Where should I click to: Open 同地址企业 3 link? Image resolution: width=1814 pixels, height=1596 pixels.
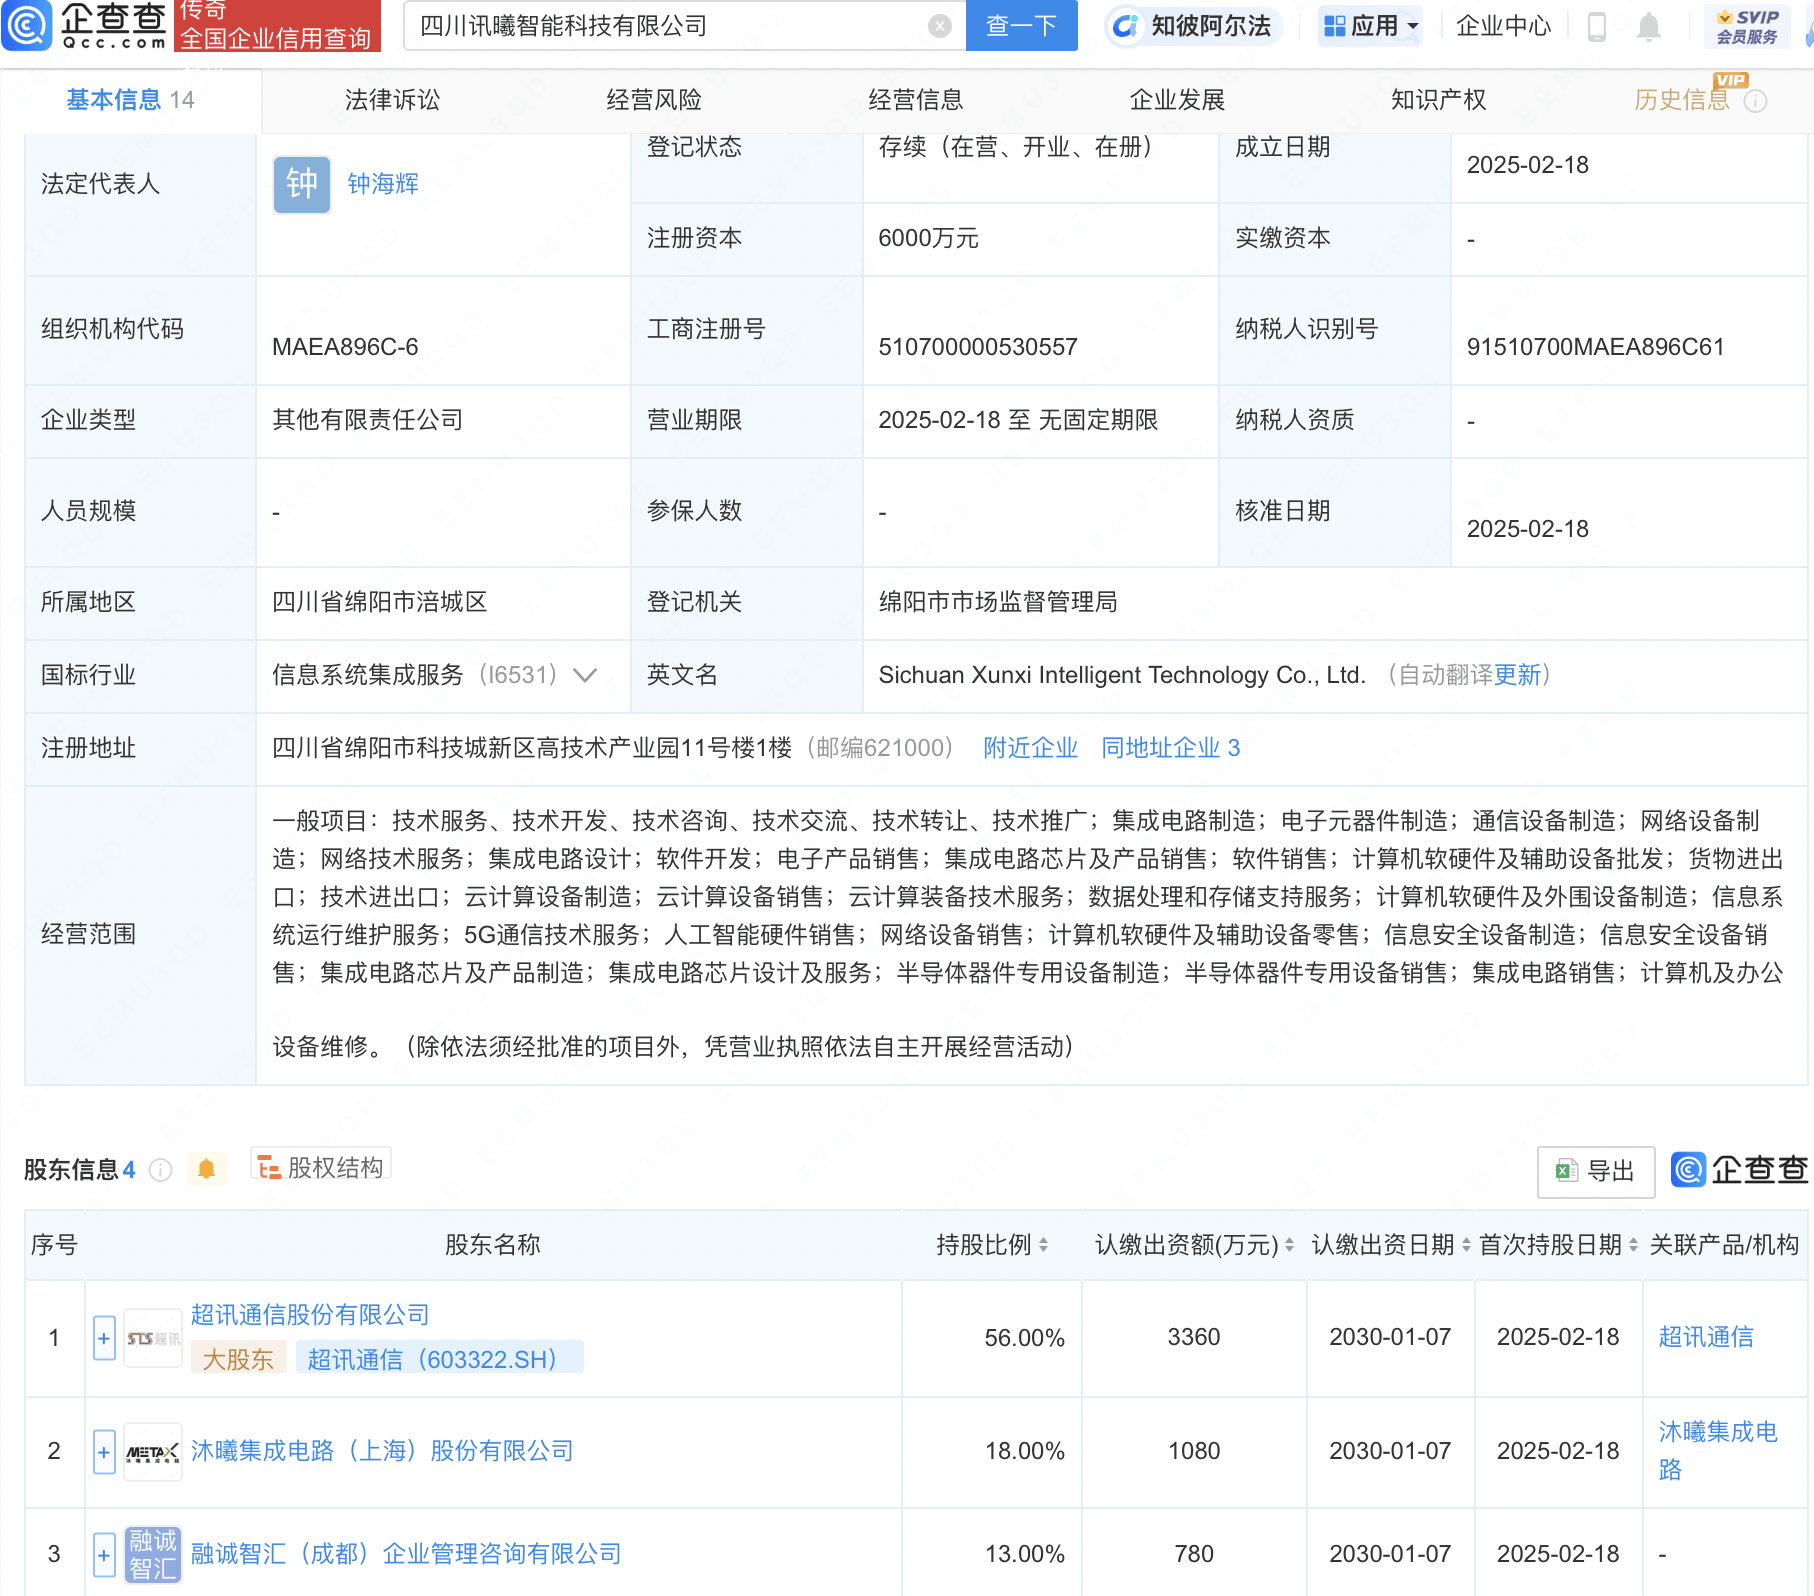1170,748
